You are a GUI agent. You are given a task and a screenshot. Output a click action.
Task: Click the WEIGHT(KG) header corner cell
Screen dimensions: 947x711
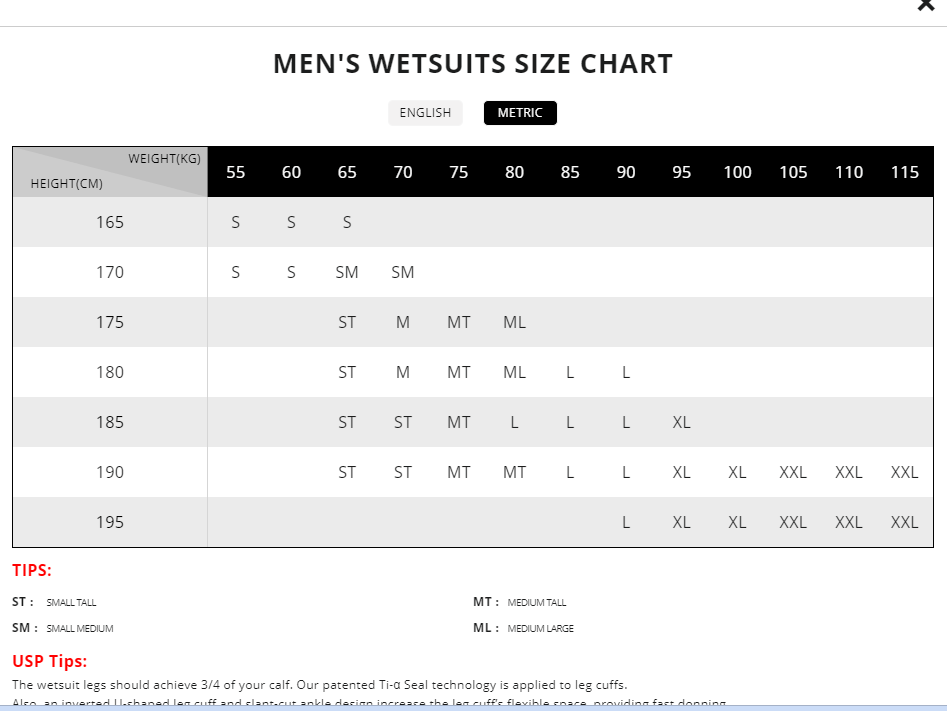click(x=164, y=159)
